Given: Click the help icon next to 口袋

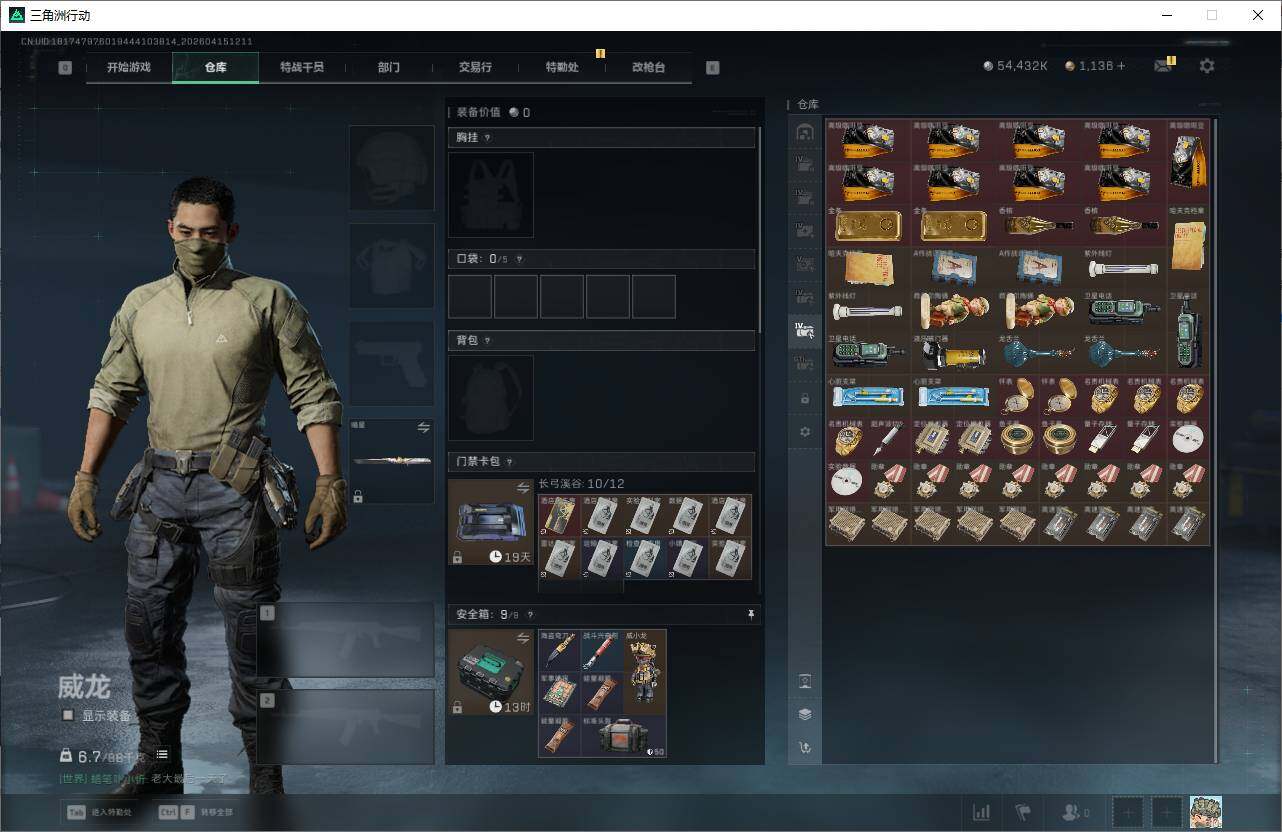Looking at the screenshot, I should click(x=519, y=259).
